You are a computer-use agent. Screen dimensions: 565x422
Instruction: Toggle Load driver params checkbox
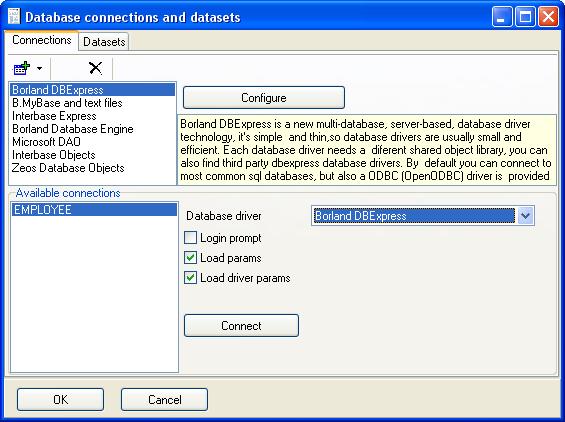190,278
